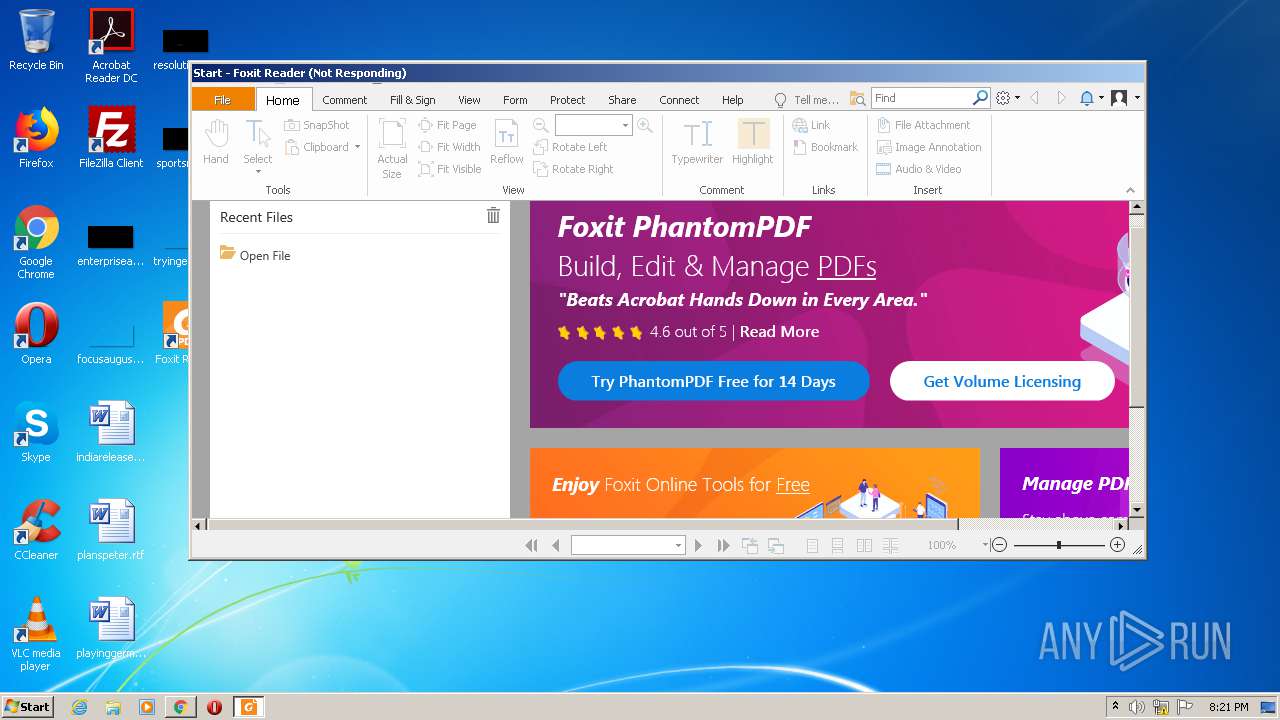Screen dimensions: 1280x720
Task: Apply Fit Width view
Action: pos(449,147)
